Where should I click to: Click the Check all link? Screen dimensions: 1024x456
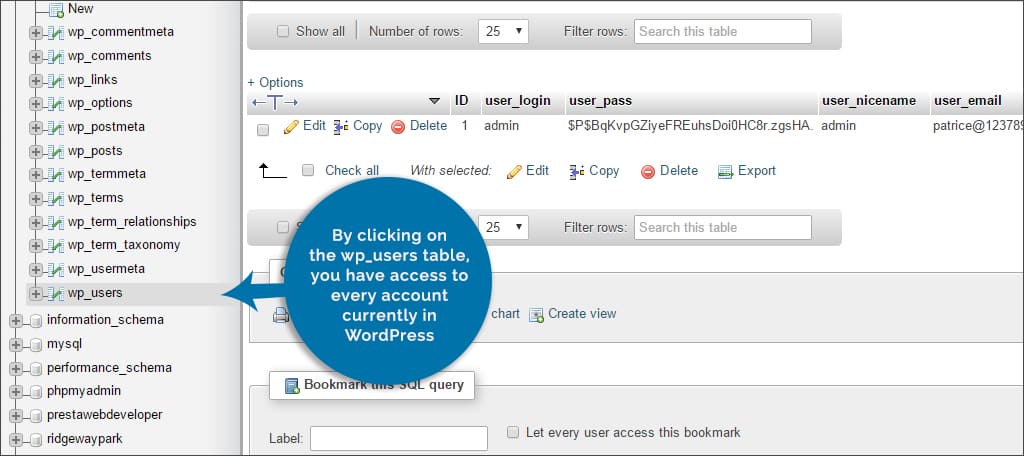(352, 171)
